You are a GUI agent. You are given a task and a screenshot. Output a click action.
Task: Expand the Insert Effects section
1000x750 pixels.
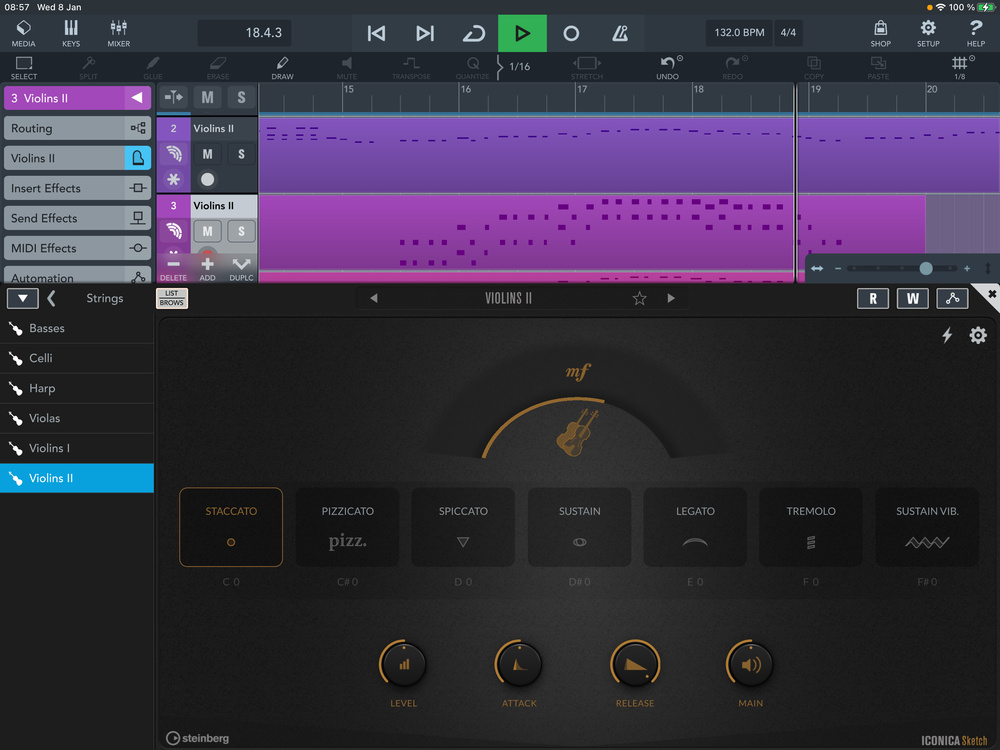pos(77,188)
